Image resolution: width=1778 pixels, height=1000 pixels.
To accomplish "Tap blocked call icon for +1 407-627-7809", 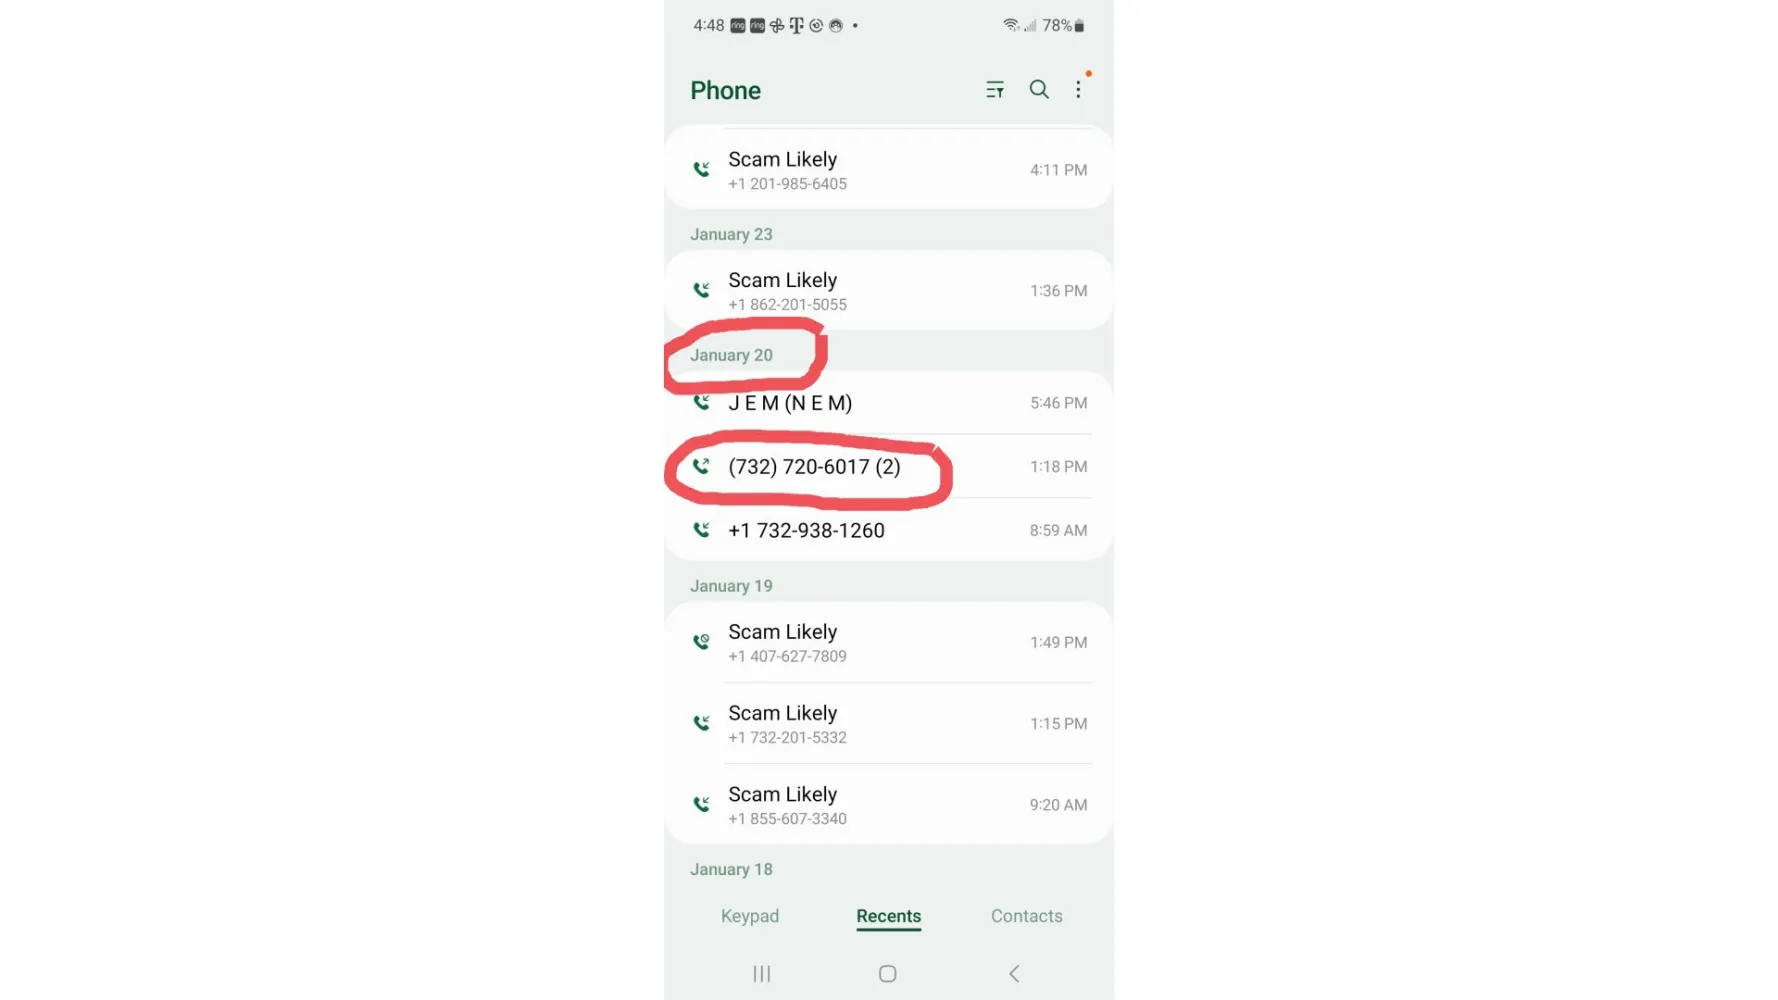I will (x=702, y=642).
